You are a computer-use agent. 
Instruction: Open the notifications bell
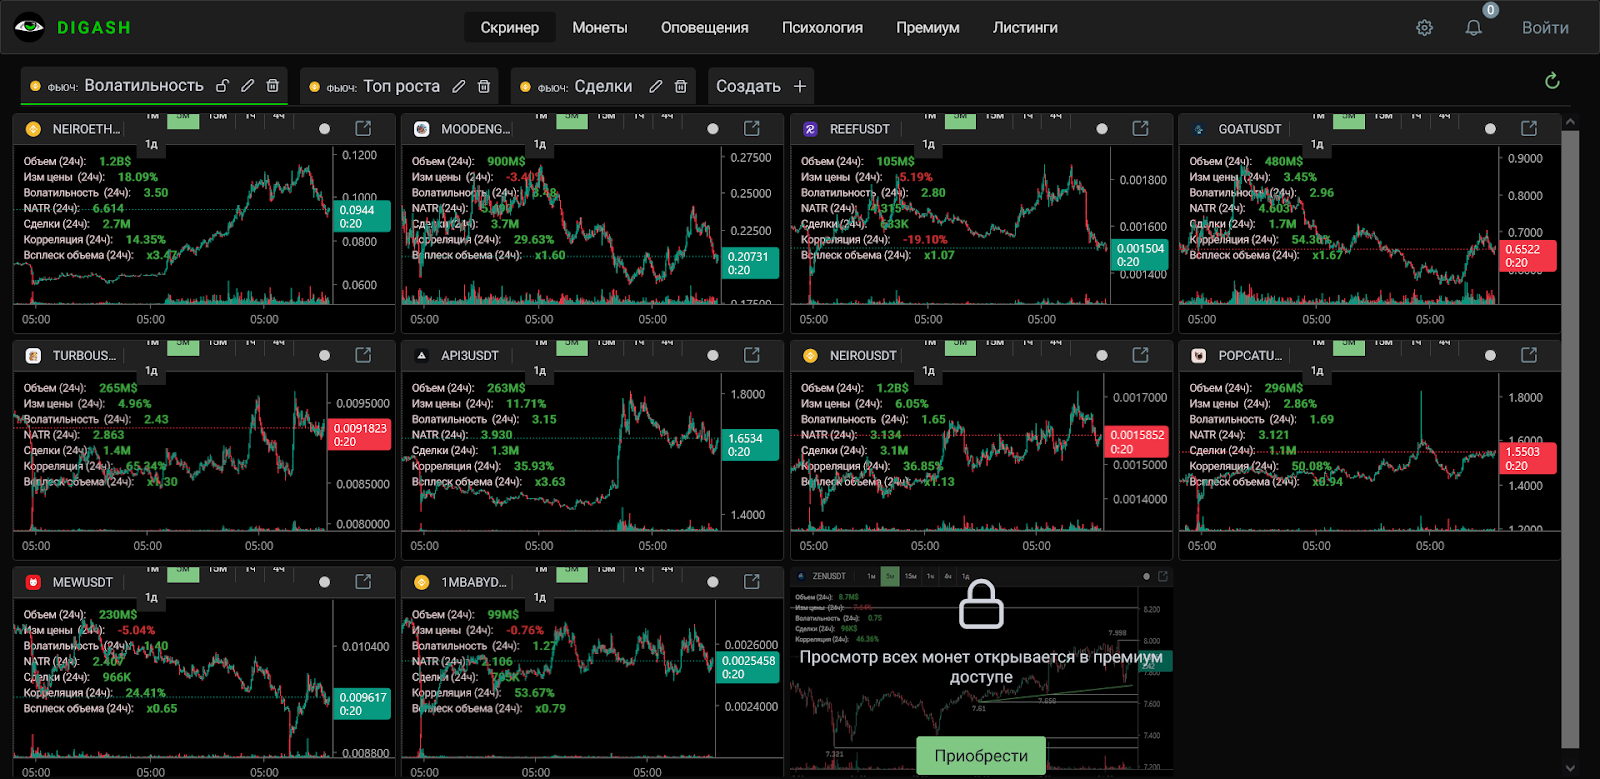(x=1473, y=28)
